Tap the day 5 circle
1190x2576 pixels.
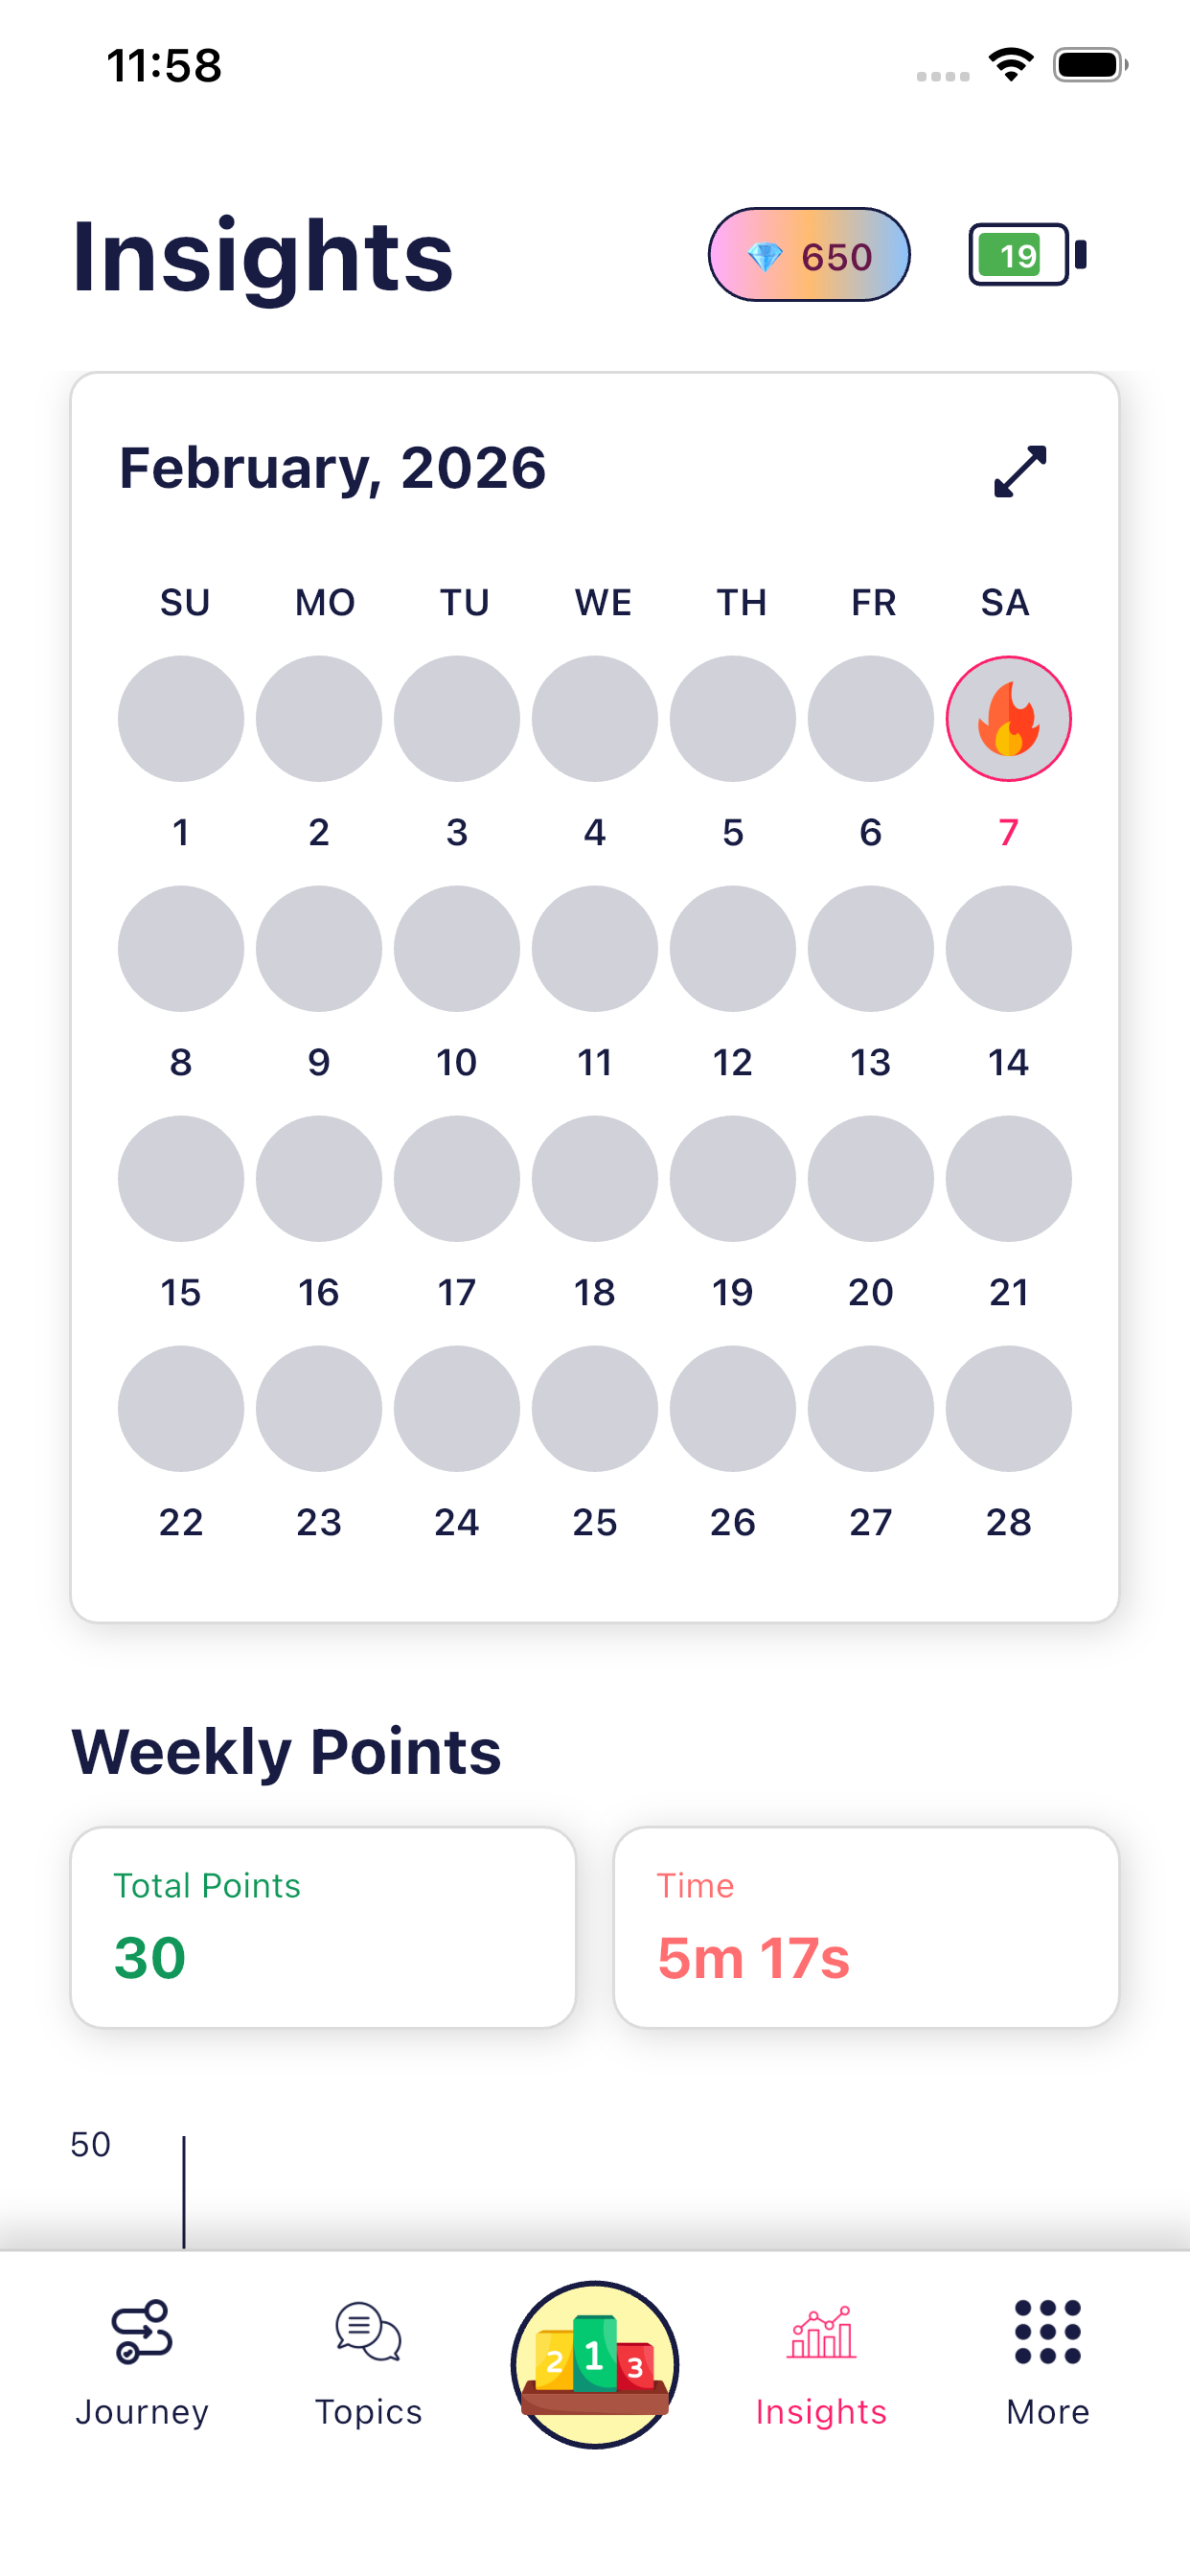(x=733, y=719)
